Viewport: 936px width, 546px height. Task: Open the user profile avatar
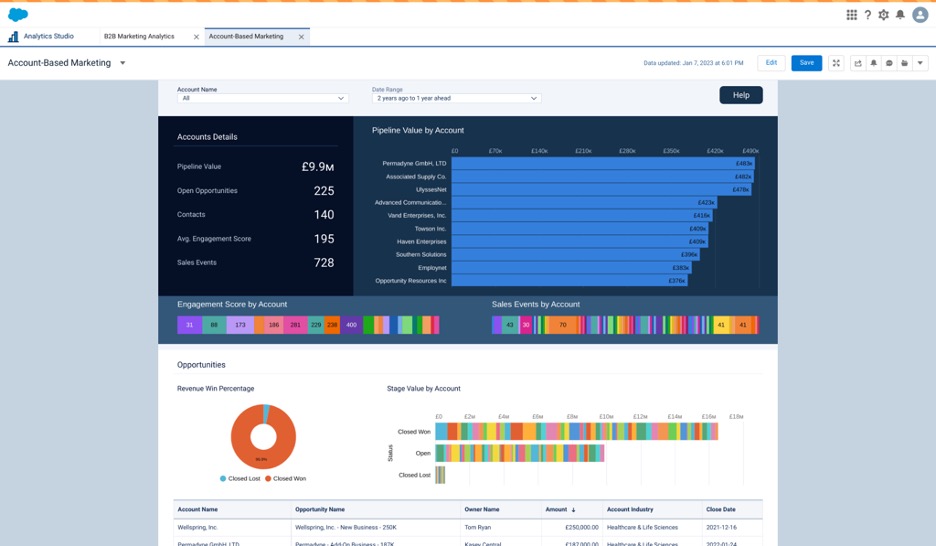920,15
